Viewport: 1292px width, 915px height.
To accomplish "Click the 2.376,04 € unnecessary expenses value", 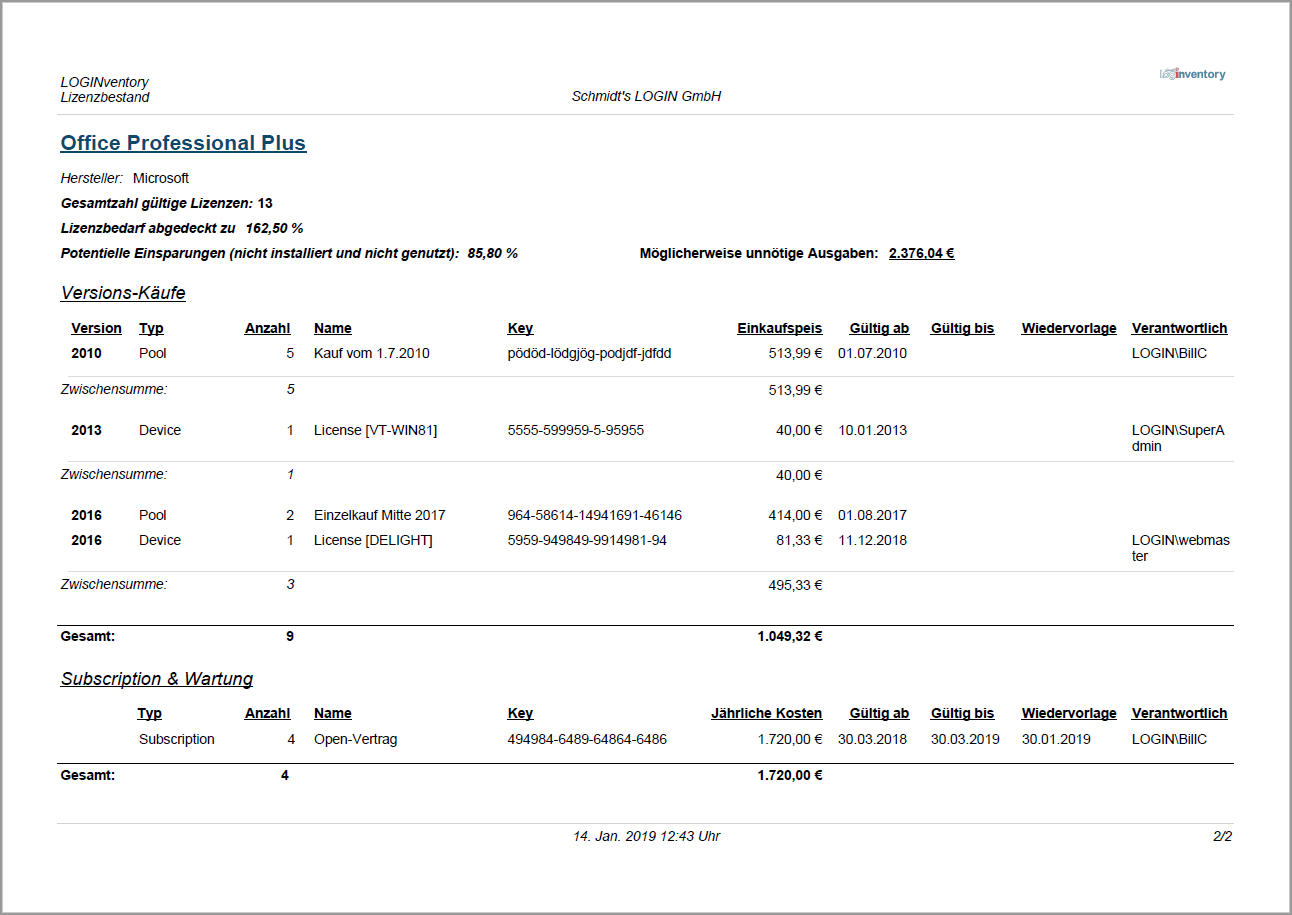I will [x=921, y=253].
